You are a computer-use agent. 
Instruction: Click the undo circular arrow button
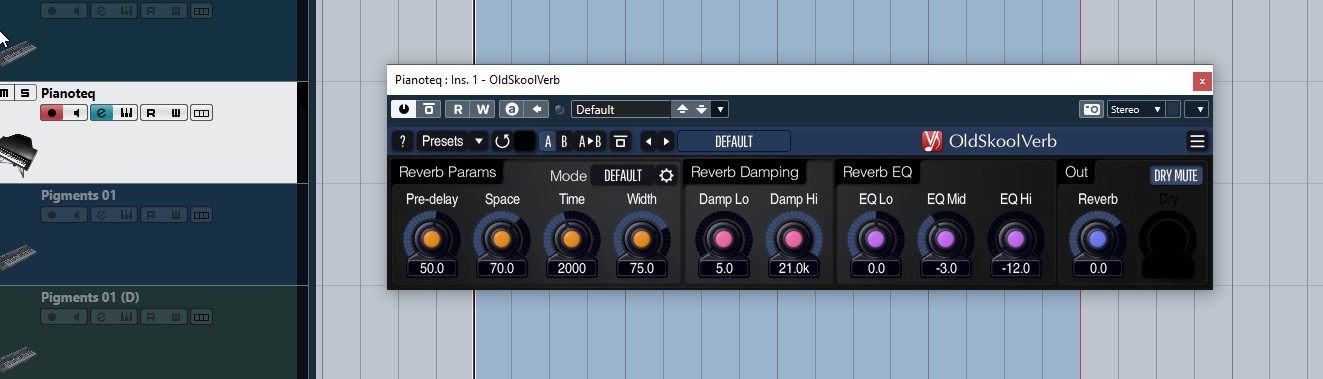coord(502,141)
